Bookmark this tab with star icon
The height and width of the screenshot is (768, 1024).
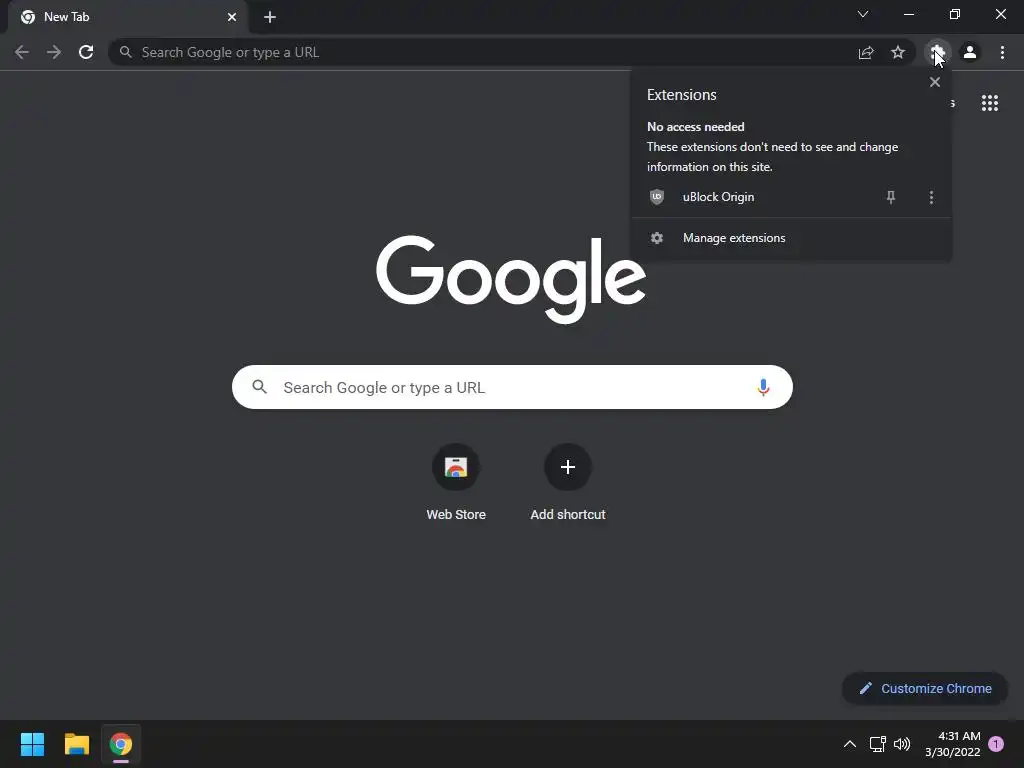pyautogui.click(x=898, y=52)
